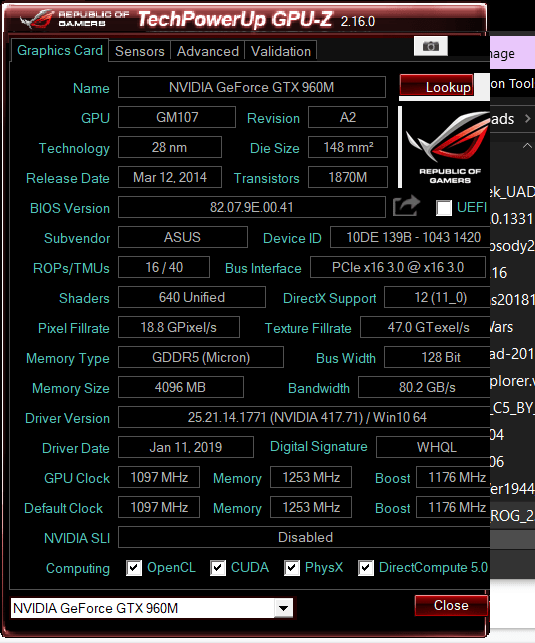Open the Advanced tab
Screen dimensions: 535x643
pos(207,51)
